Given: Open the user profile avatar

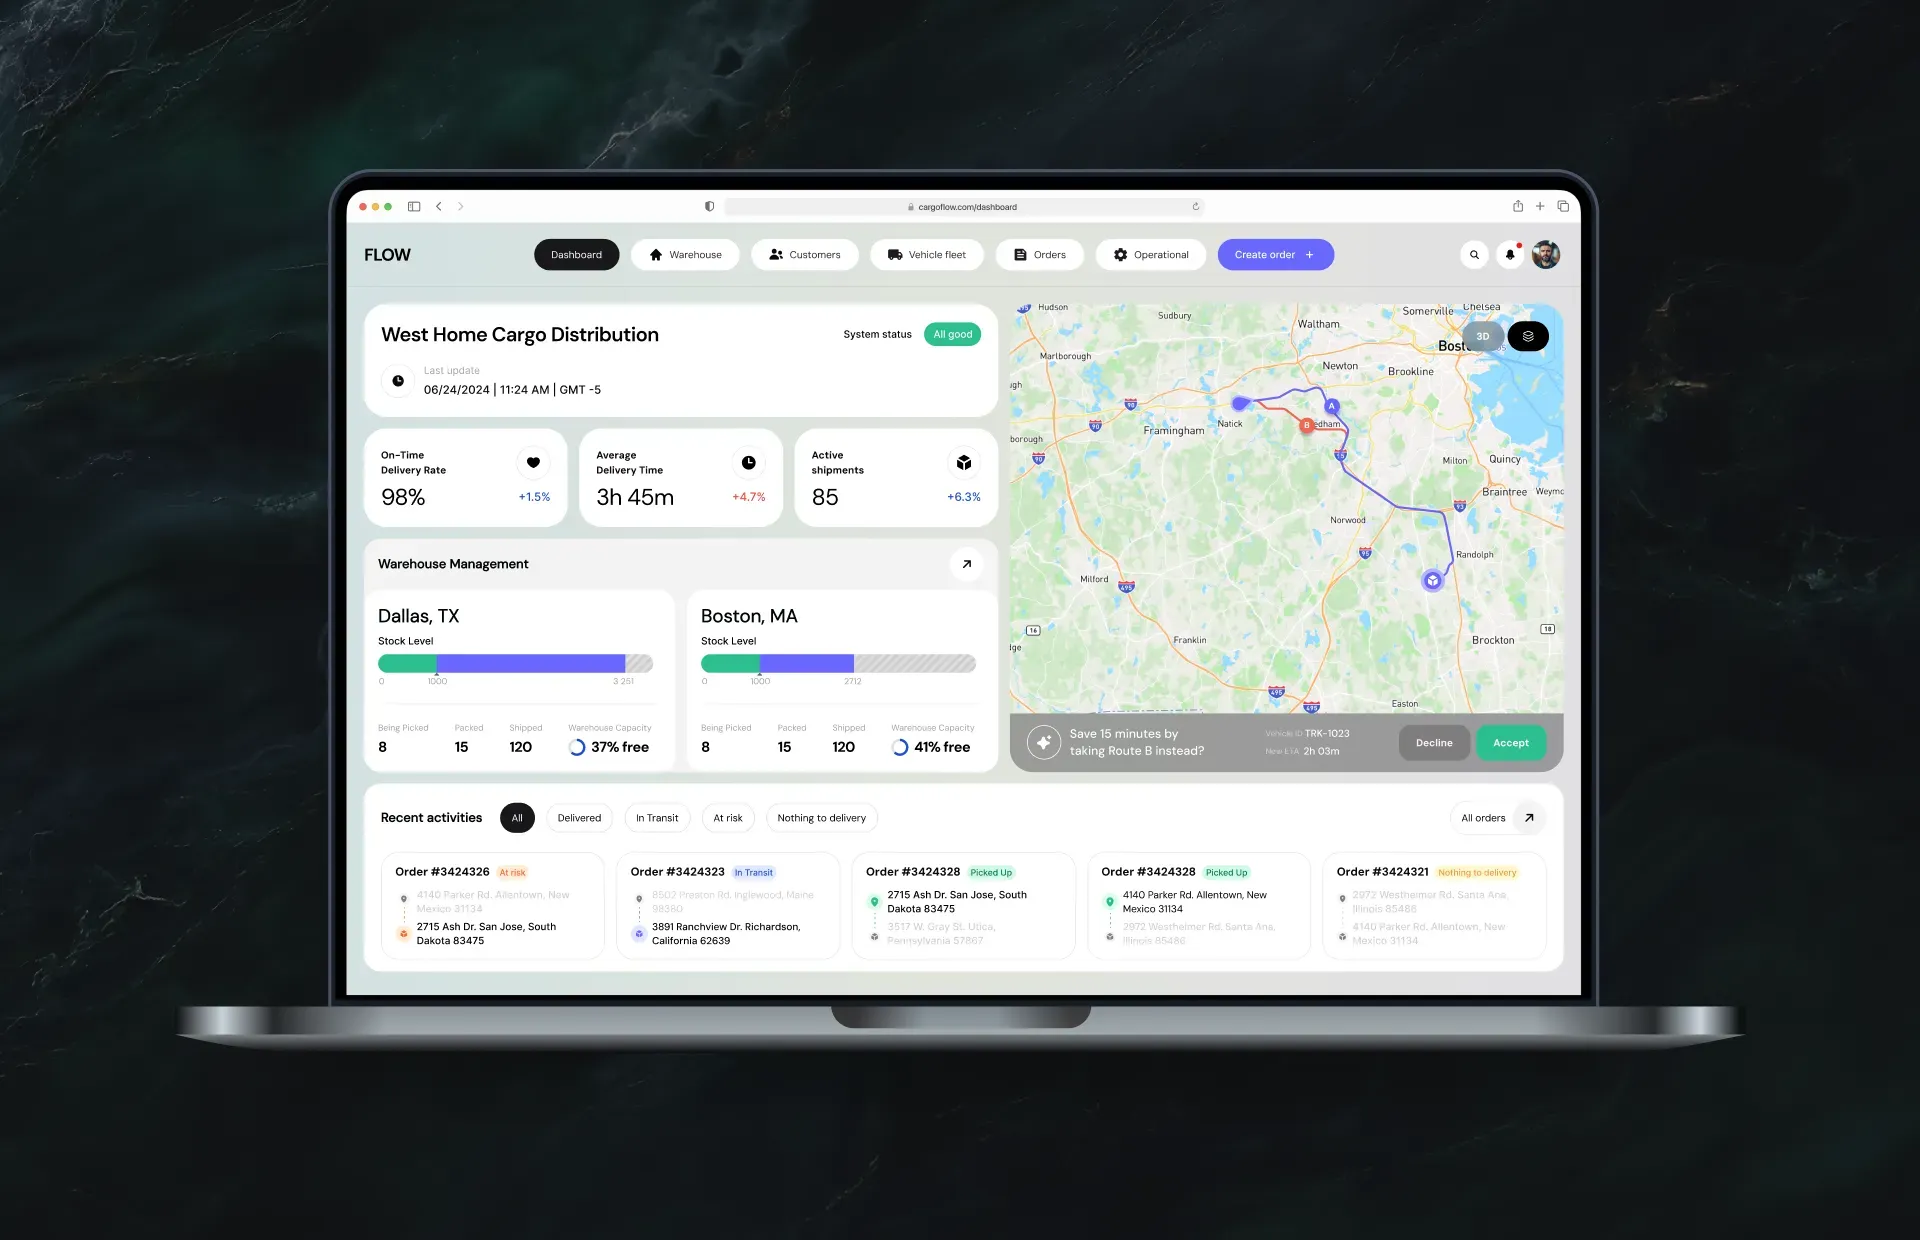Looking at the screenshot, I should coord(1546,255).
